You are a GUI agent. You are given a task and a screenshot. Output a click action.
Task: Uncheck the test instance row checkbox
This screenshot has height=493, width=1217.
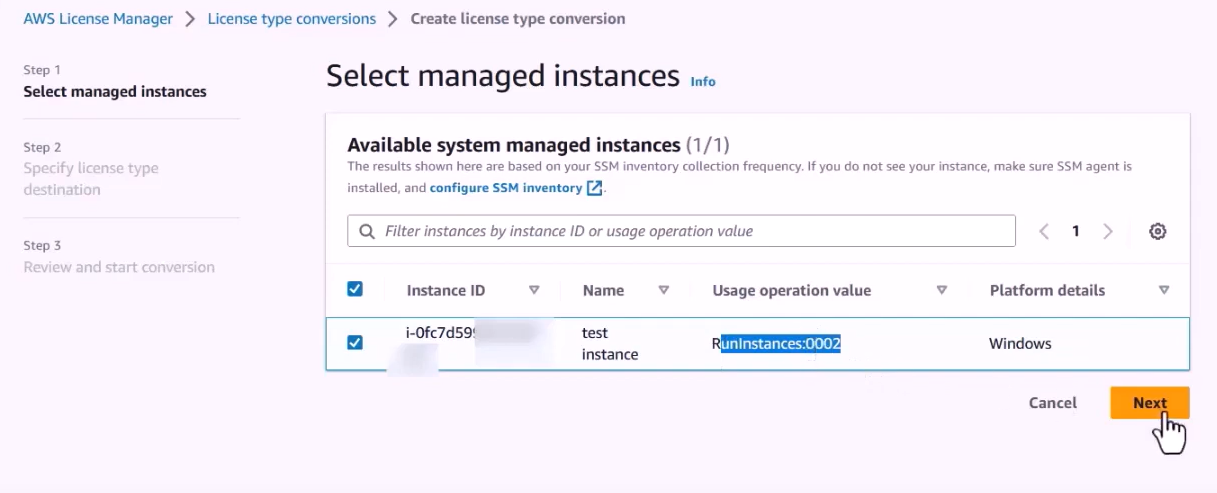[x=355, y=343]
